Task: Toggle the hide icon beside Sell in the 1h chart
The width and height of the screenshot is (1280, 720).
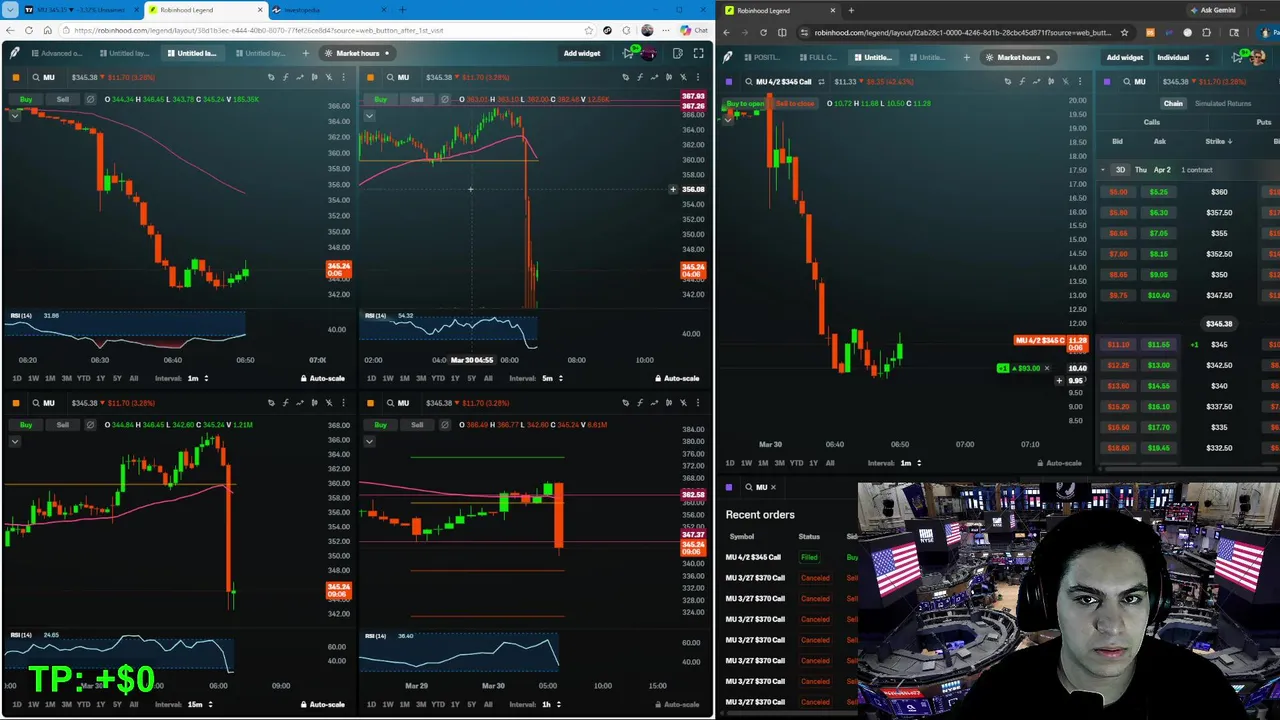Action: pos(445,425)
